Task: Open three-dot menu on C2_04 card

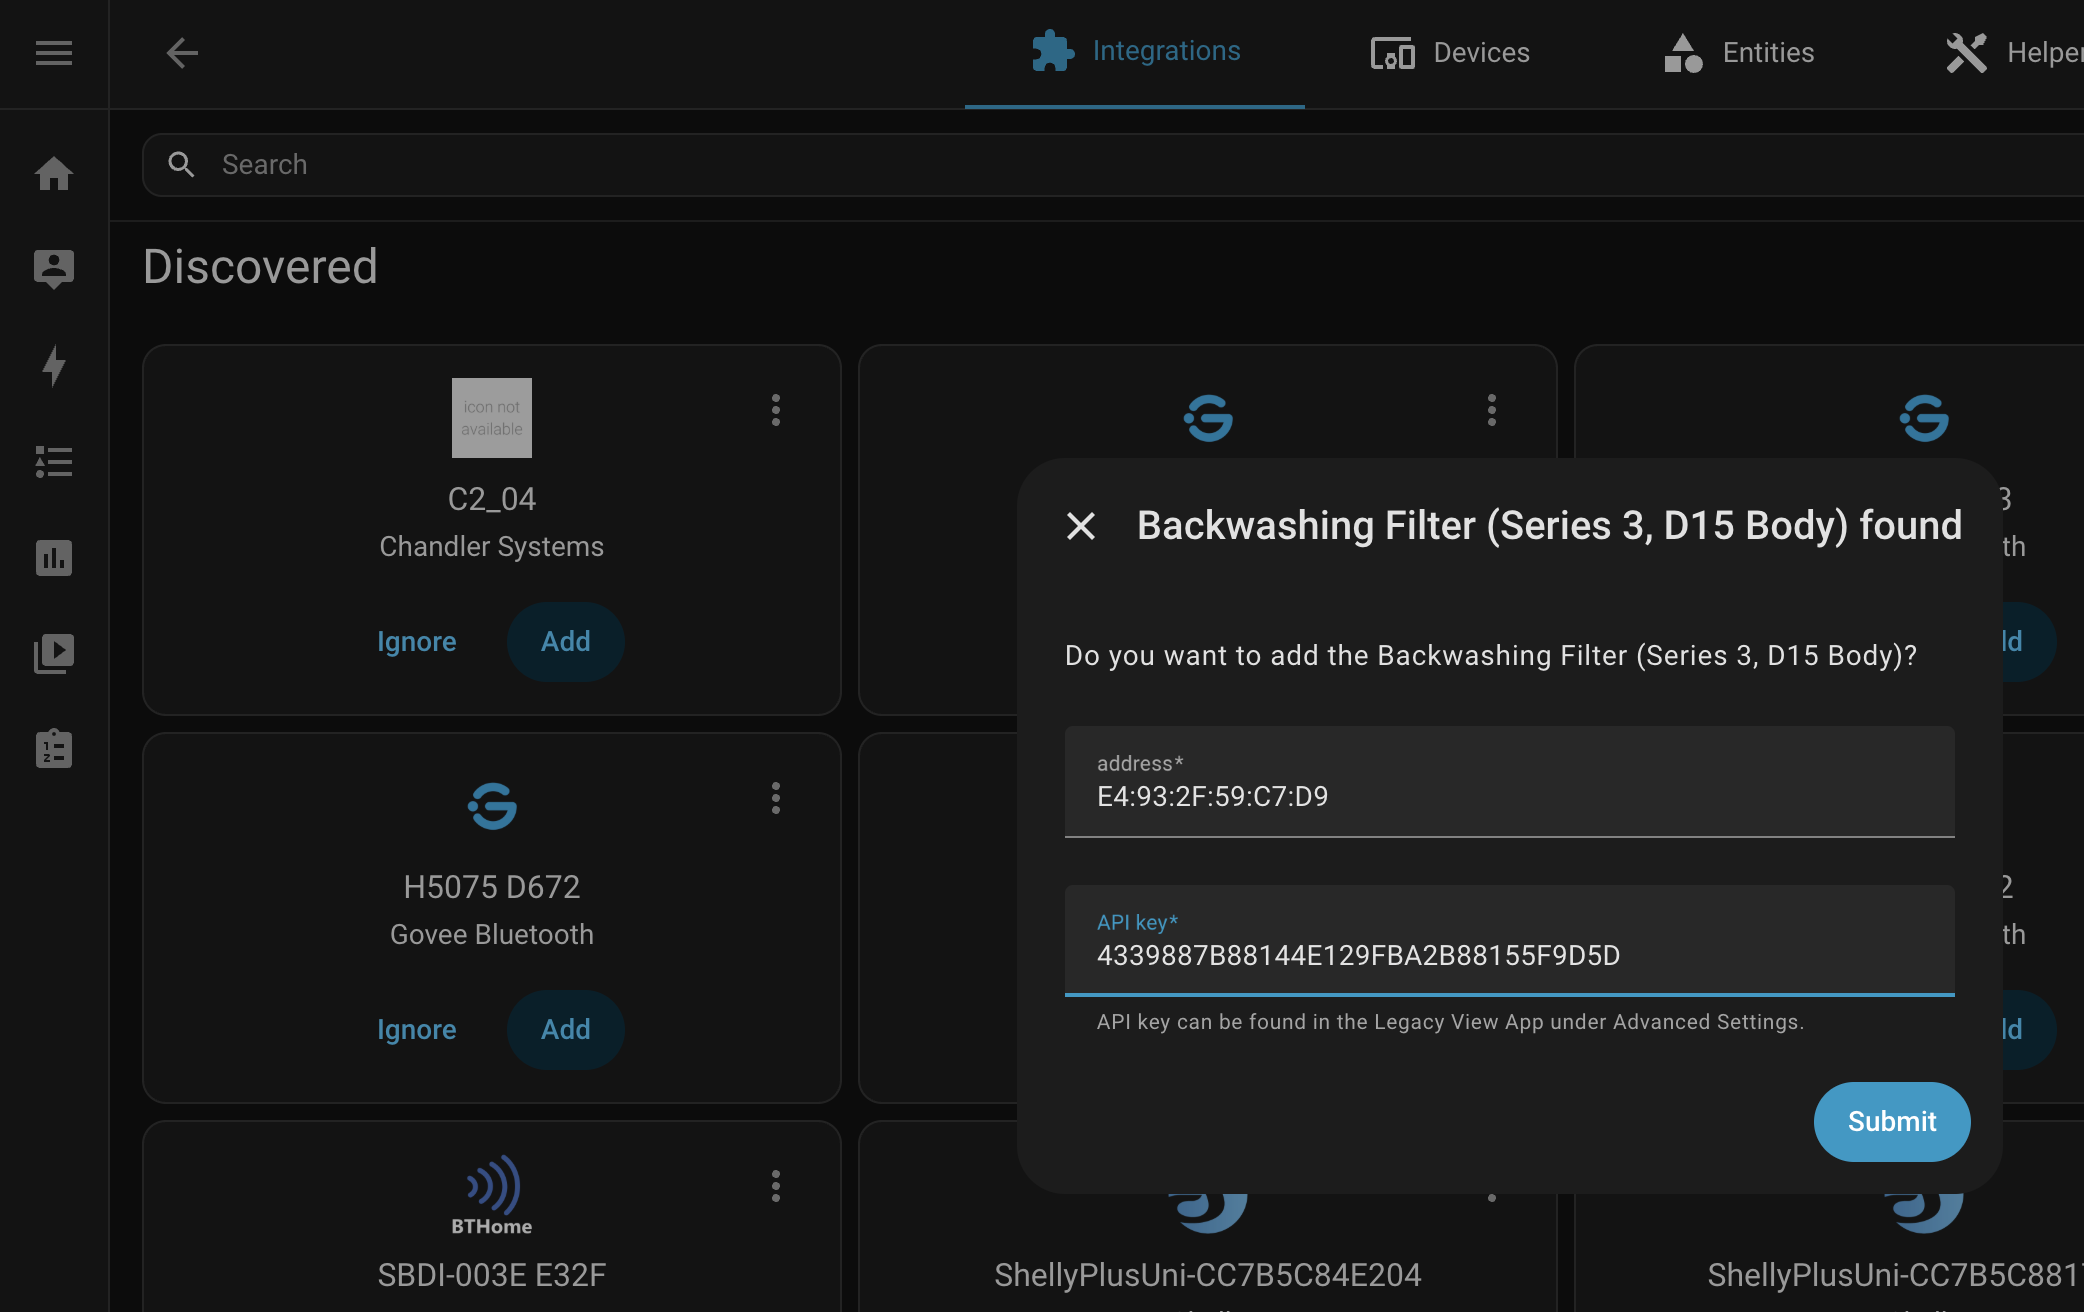Action: tap(776, 410)
